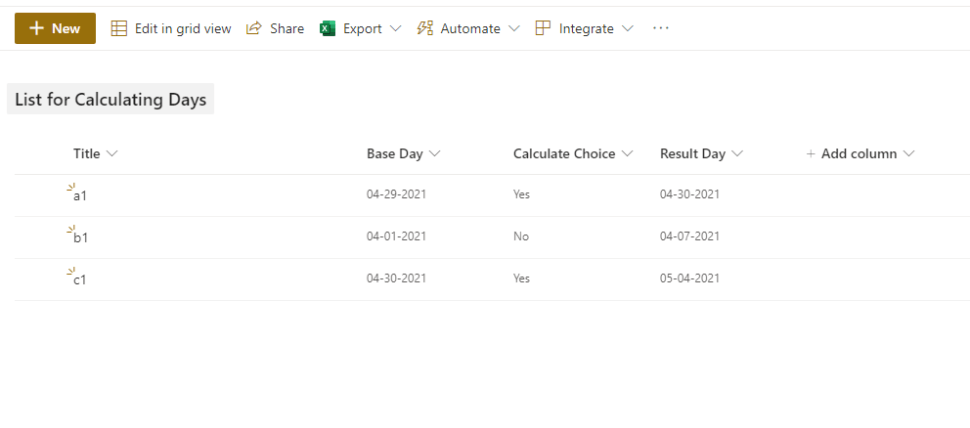Click the Integrate icon
970x428 pixels.
(543, 28)
